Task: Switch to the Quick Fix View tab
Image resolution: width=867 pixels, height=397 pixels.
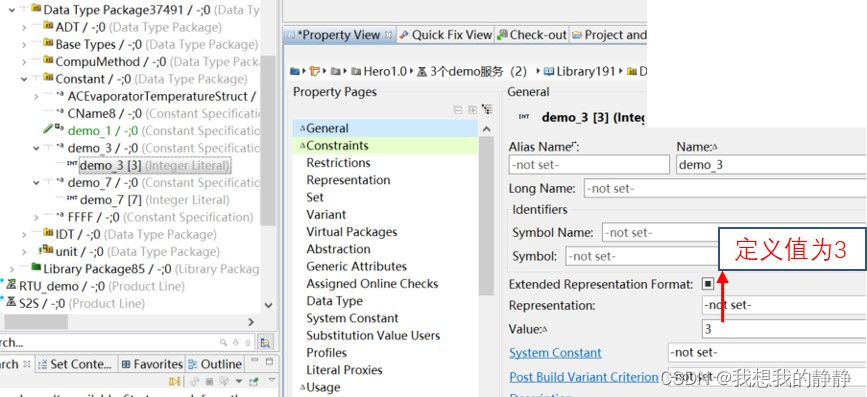Action: [x=446, y=35]
